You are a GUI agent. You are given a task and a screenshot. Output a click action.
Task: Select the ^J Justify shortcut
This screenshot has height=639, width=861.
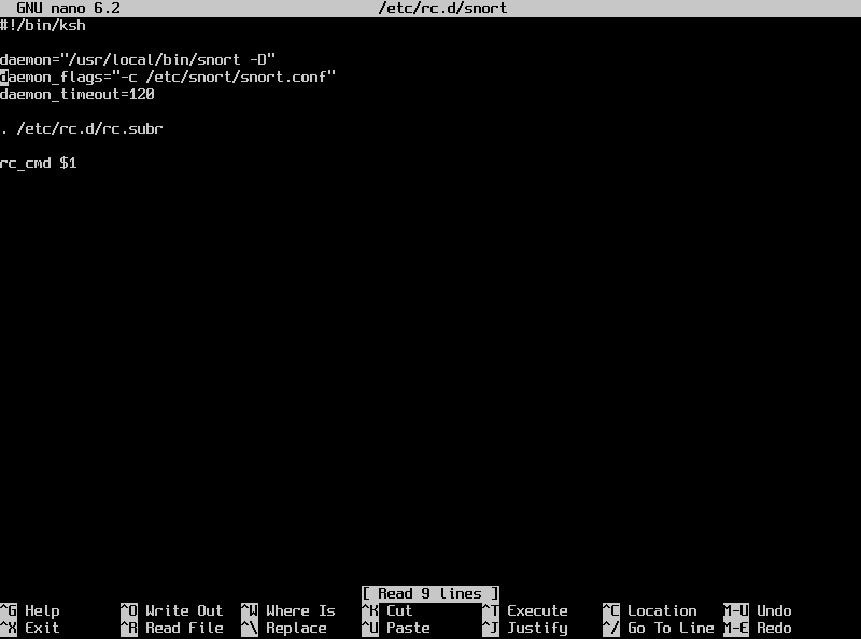click(x=525, y=628)
